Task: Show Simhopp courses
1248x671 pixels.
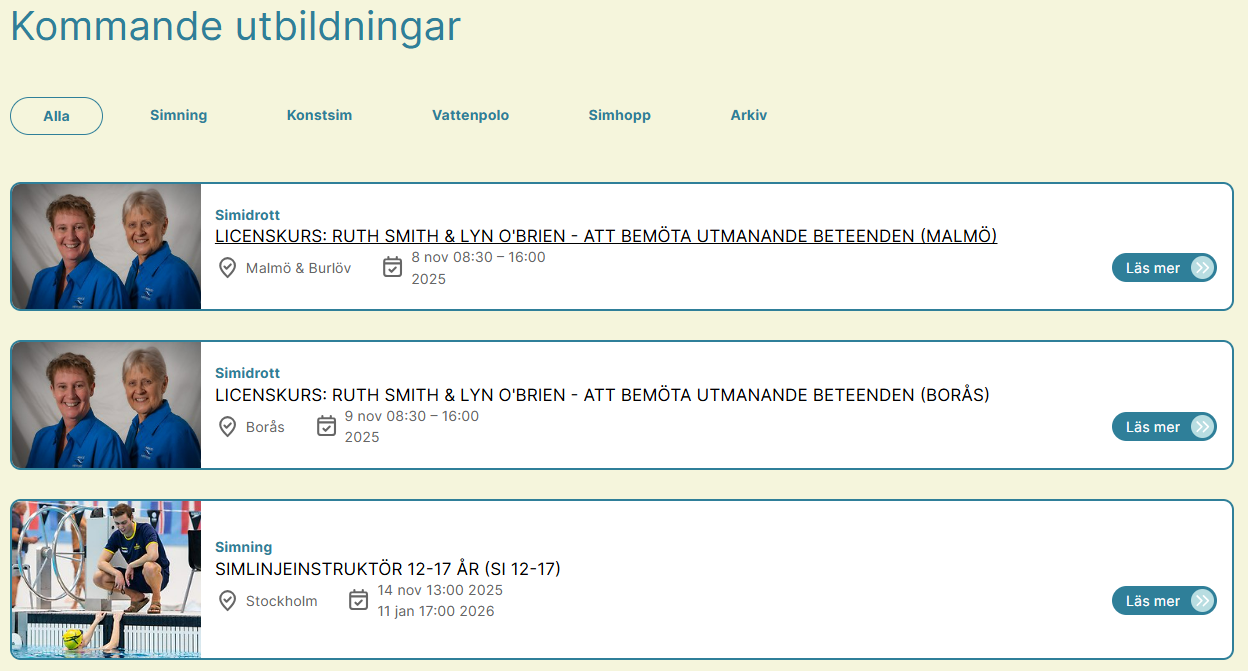Action: pos(620,115)
